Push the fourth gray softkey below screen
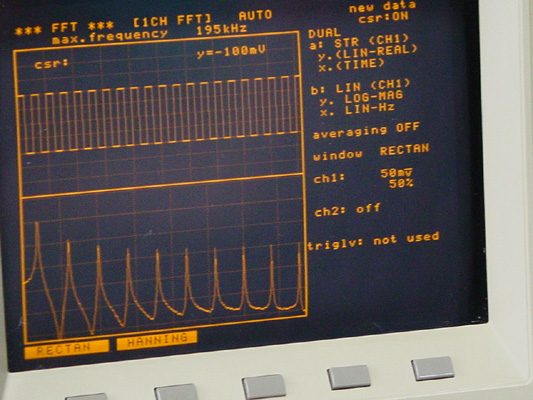 349,377
